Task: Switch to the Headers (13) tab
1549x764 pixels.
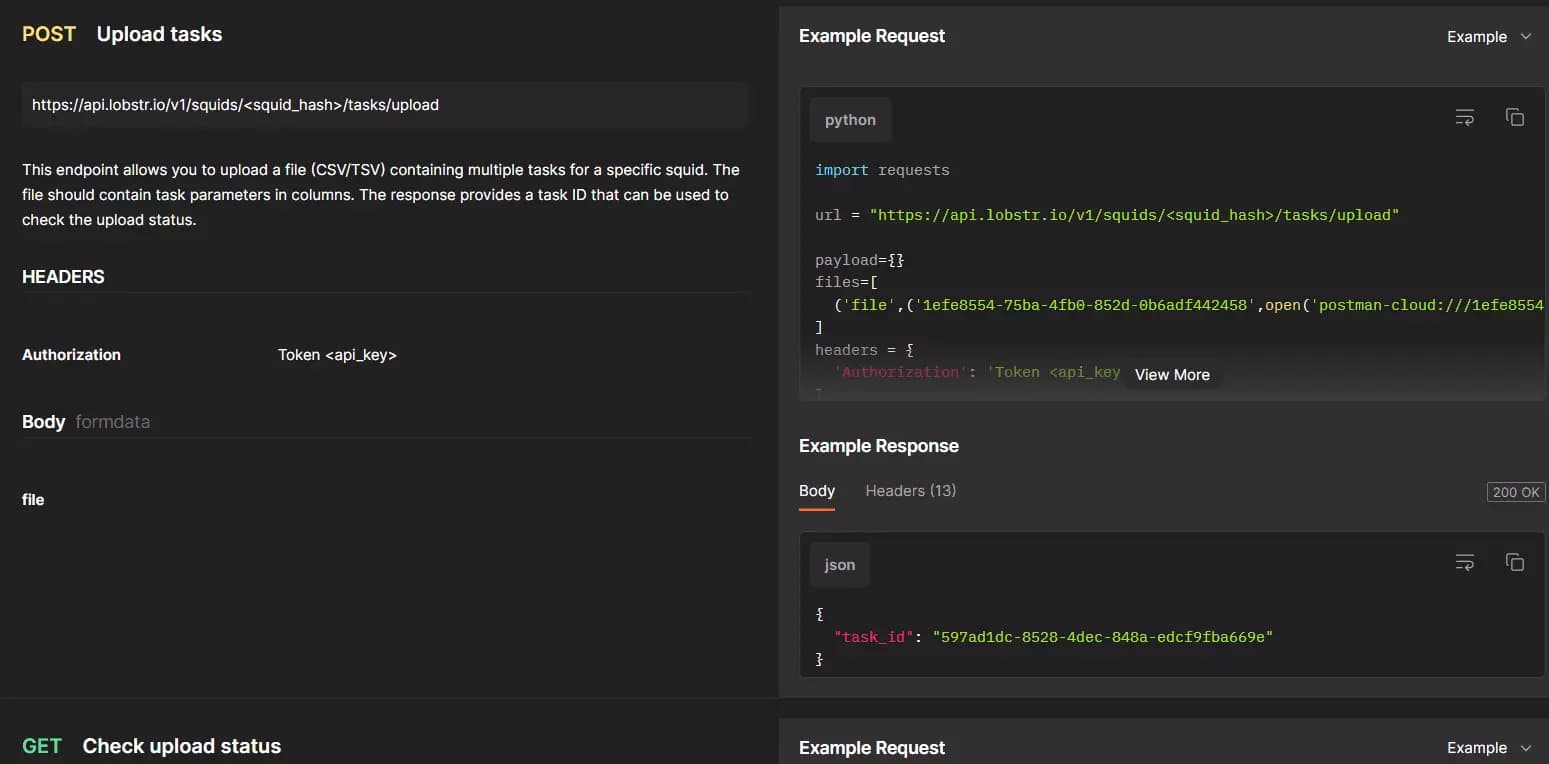Action: click(910, 491)
